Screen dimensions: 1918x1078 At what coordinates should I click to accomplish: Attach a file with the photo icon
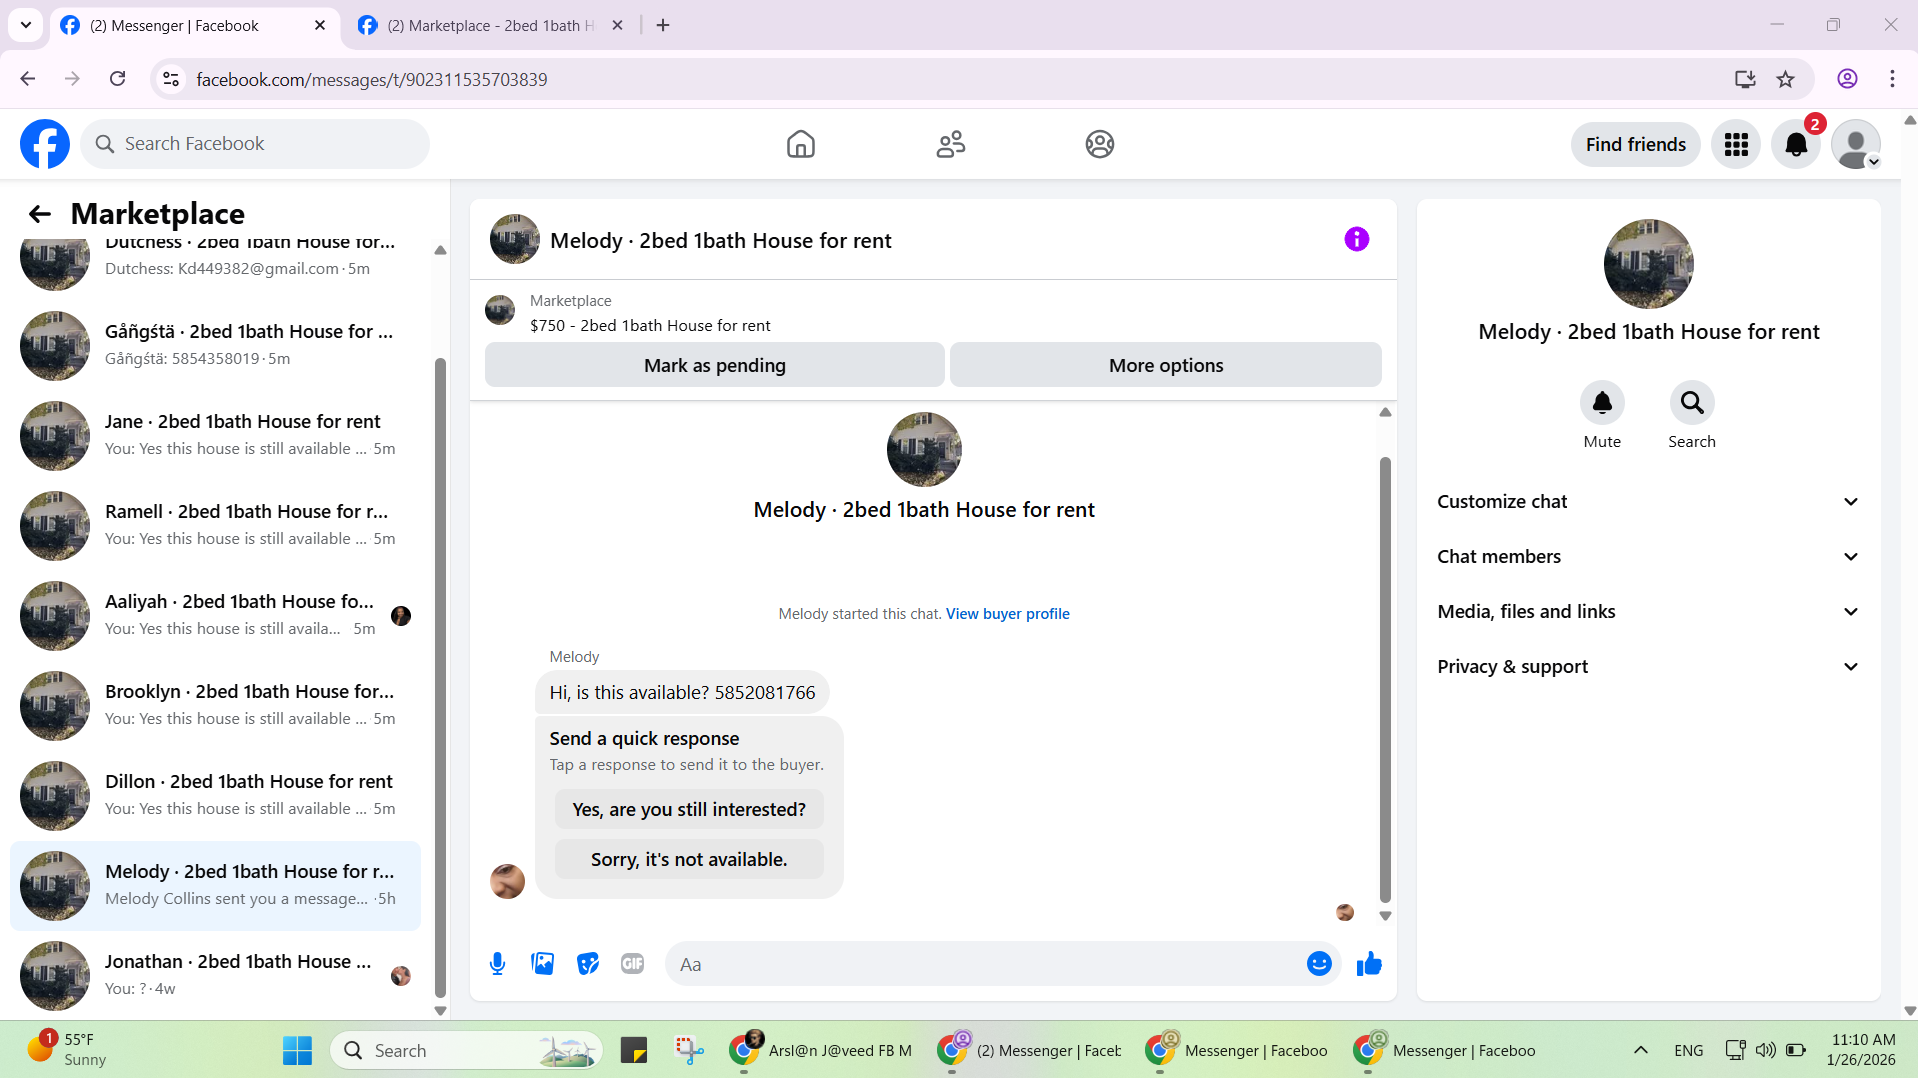(x=542, y=964)
